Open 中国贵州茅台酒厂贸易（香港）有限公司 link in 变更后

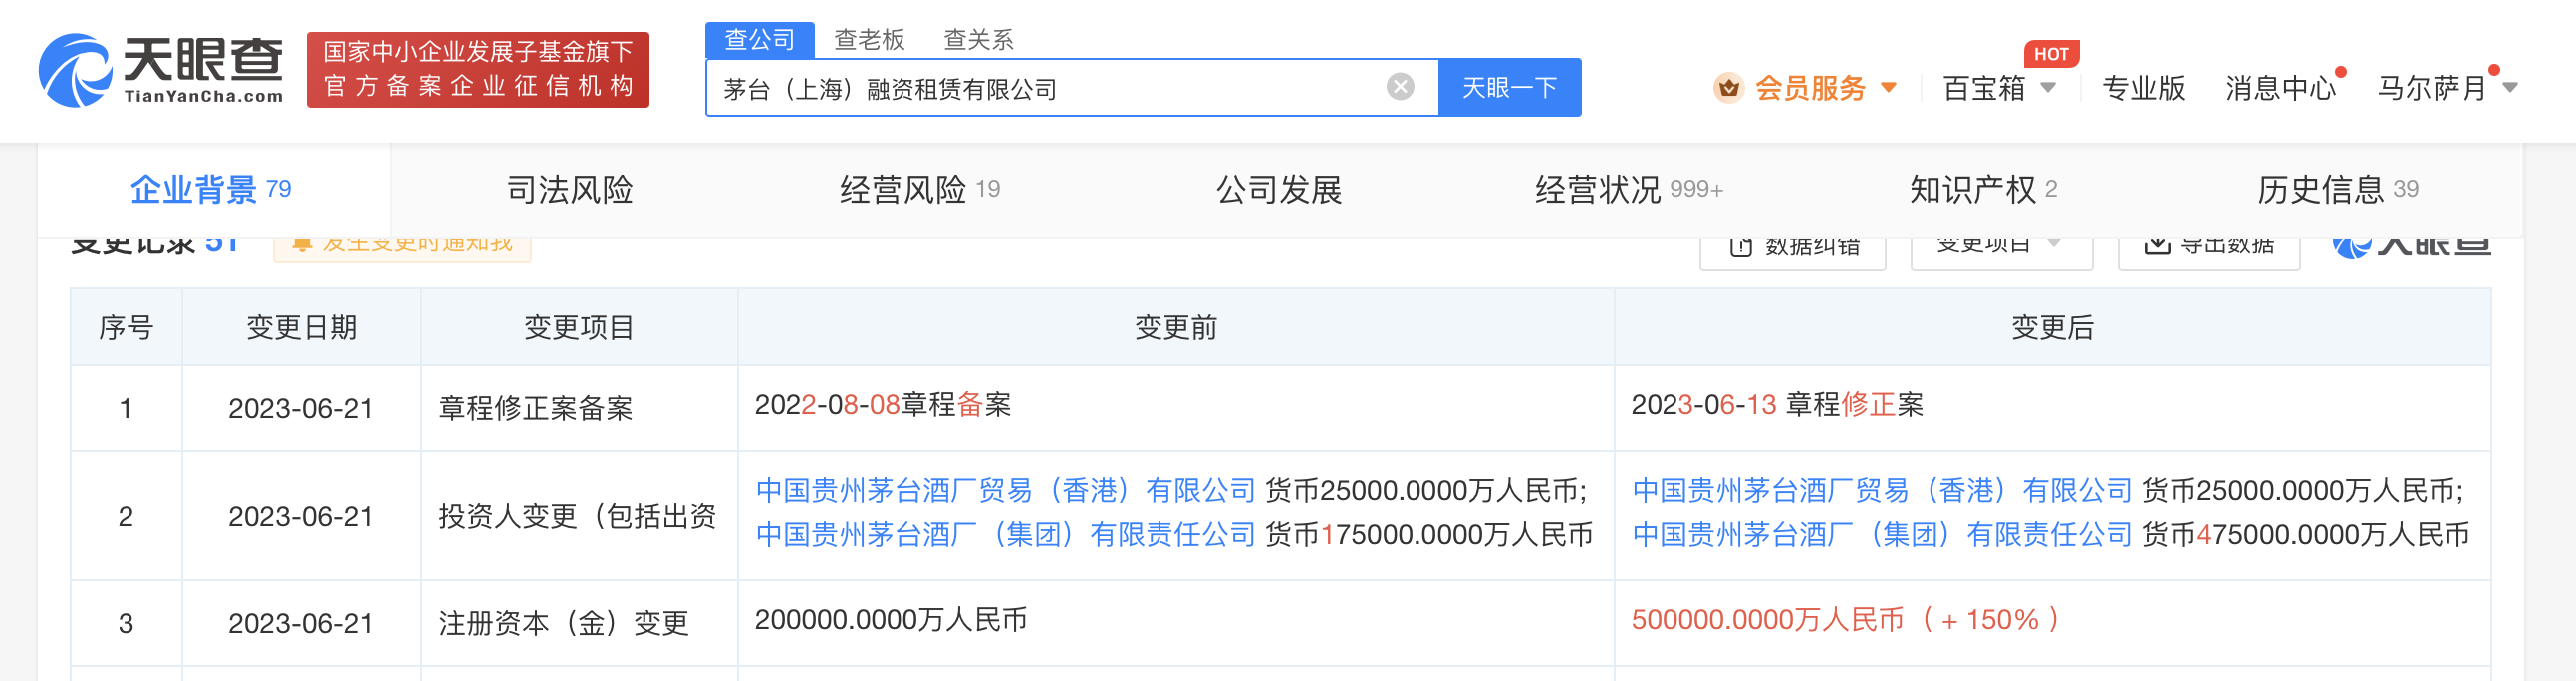[x=1882, y=490]
